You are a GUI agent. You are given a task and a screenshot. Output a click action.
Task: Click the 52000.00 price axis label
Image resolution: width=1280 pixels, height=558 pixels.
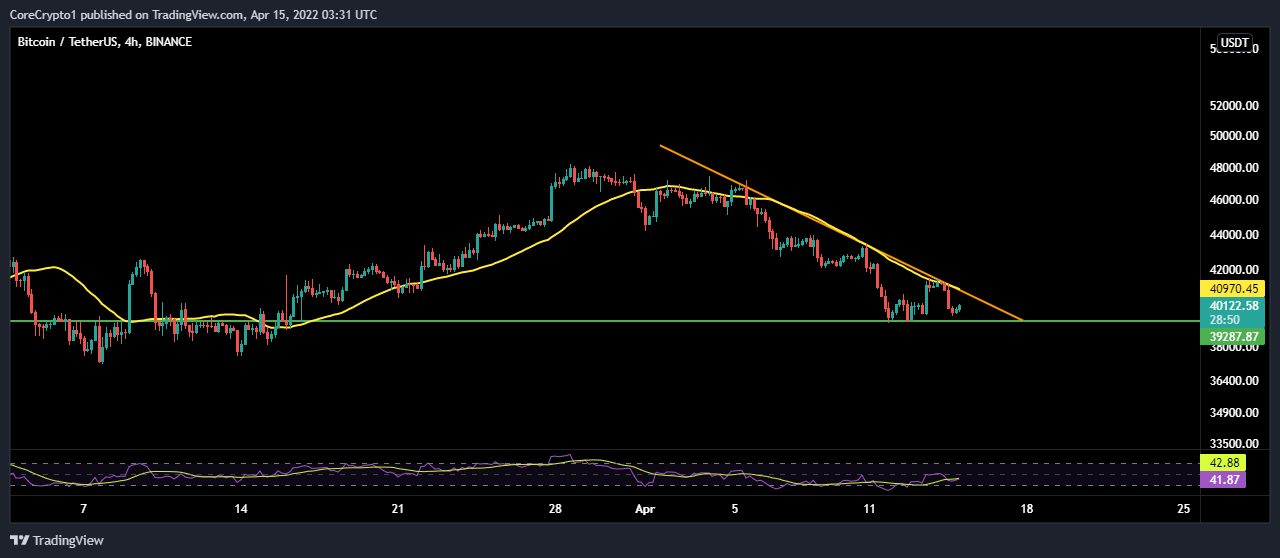pyautogui.click(x=1233, y=106)
